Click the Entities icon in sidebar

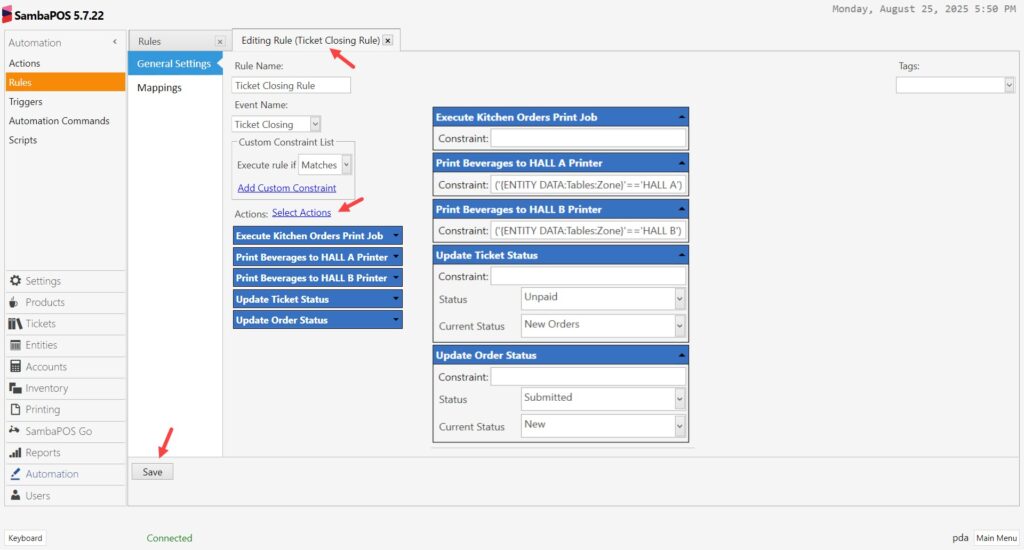(15, 345)
